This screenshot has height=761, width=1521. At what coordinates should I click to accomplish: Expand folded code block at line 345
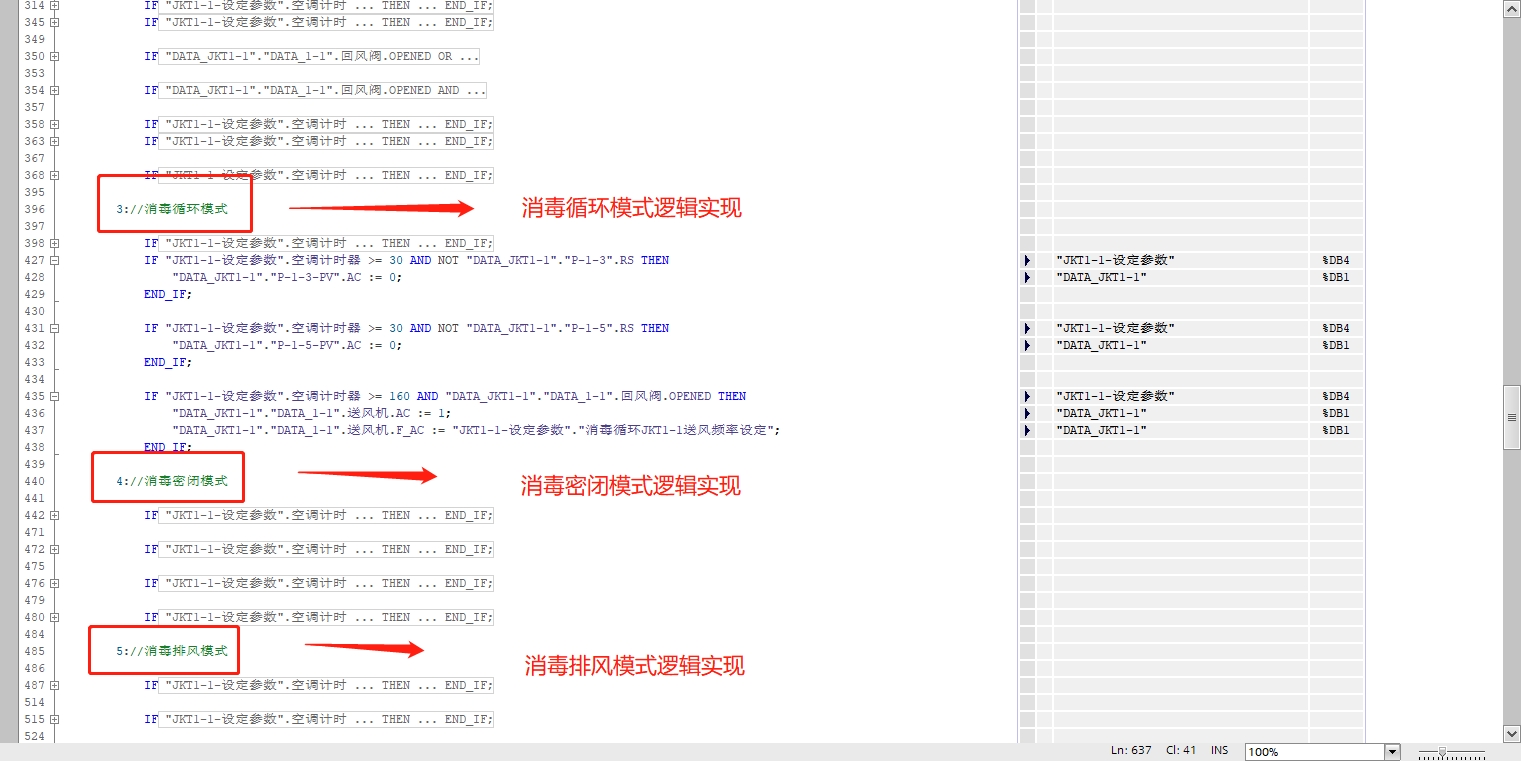54,22
